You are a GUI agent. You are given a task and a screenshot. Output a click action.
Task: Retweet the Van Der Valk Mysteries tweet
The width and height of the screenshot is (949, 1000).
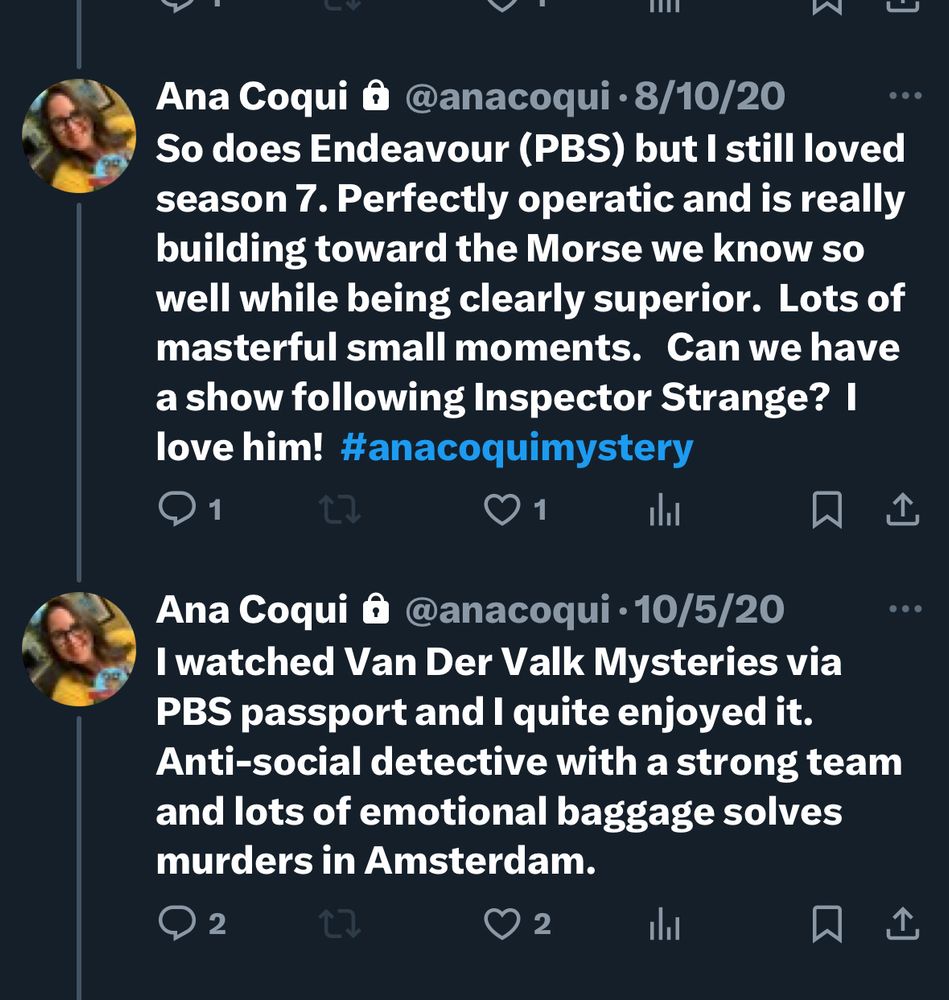point(339,924)
